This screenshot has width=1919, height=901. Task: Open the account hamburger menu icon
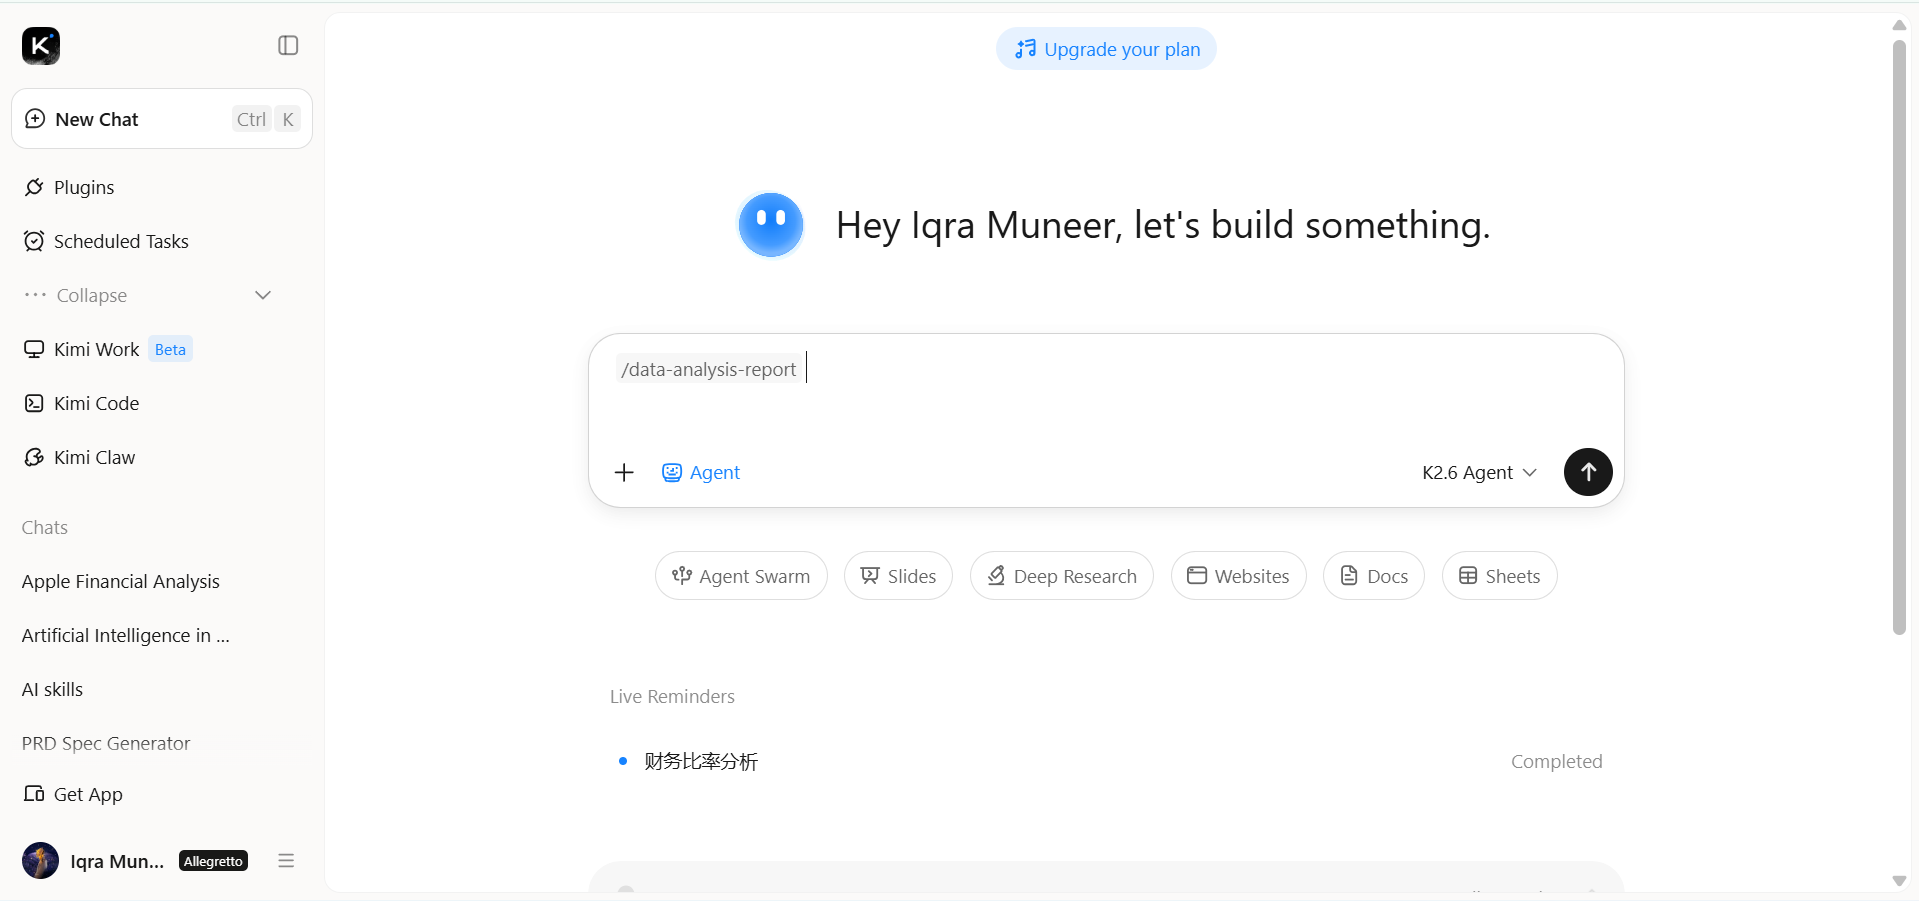pyautogui.click(x=286, y=861)
